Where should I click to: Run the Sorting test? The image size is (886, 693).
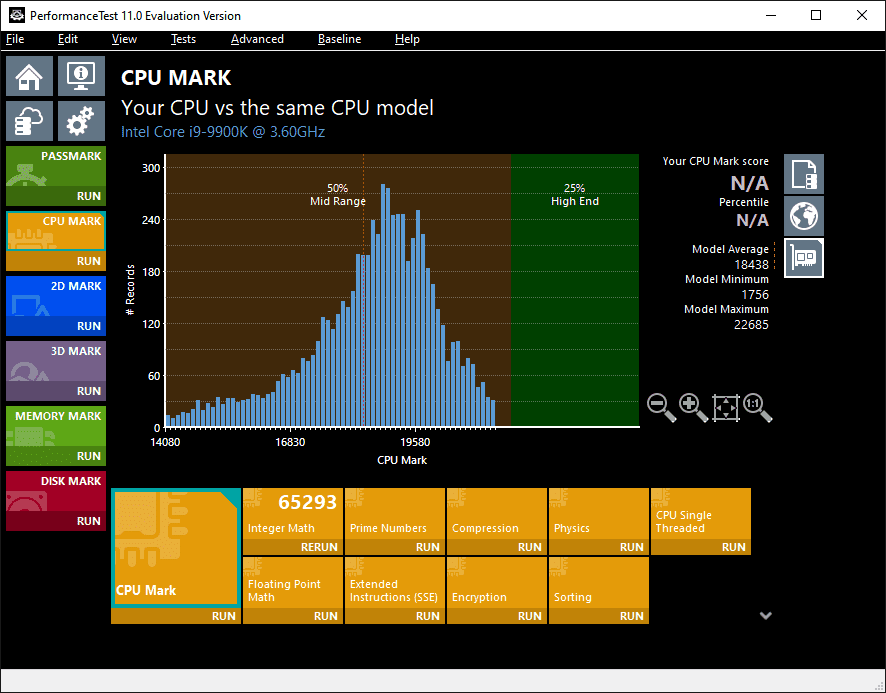click(599, 616)
